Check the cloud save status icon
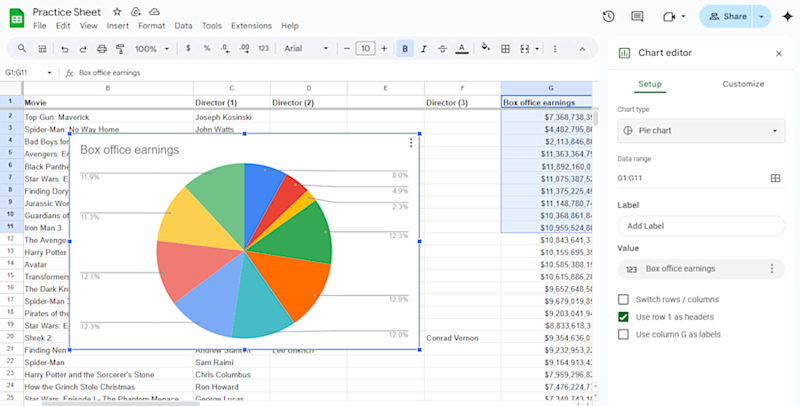This screenshot has height=406, width=800. point(154,12)
